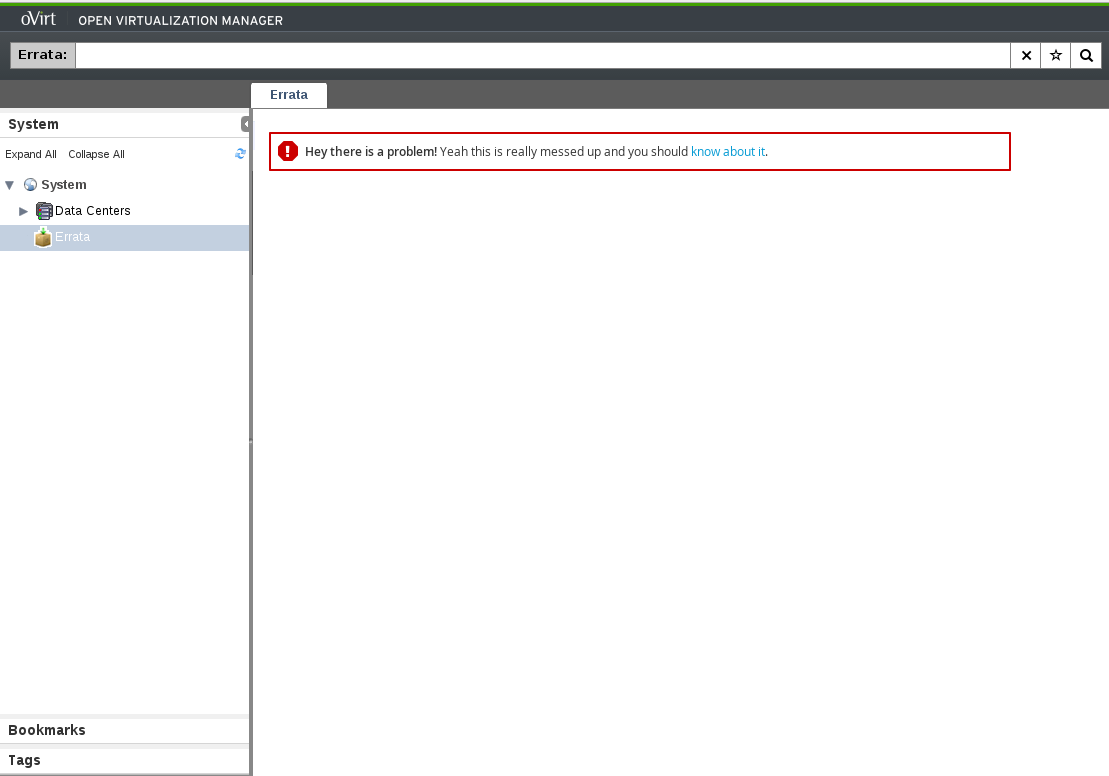Click the Data Centers server icon

[x=44, y=211]
